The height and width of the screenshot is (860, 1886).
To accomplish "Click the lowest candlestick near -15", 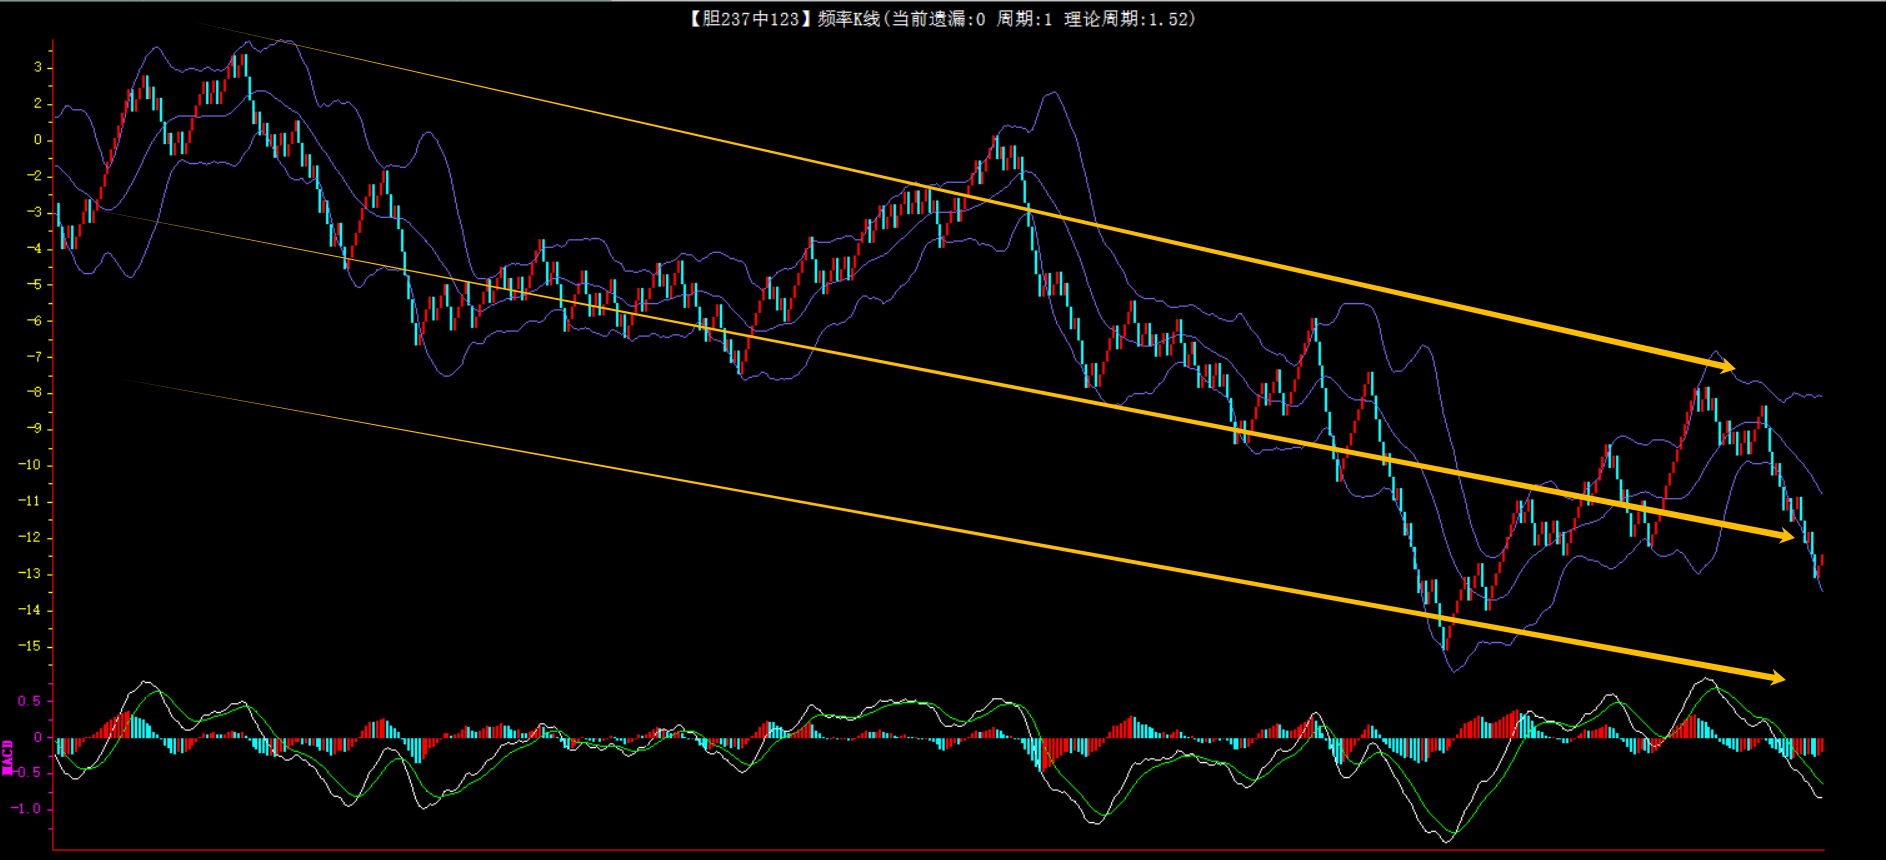I will (x=1446, y=635).
